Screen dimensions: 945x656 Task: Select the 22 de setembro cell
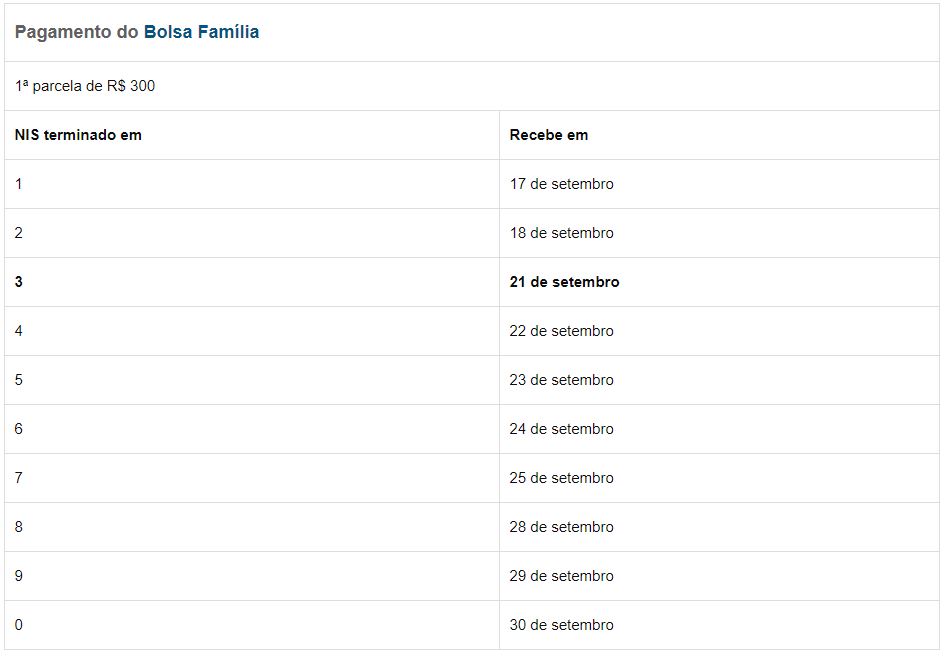(x=720, y=331)
